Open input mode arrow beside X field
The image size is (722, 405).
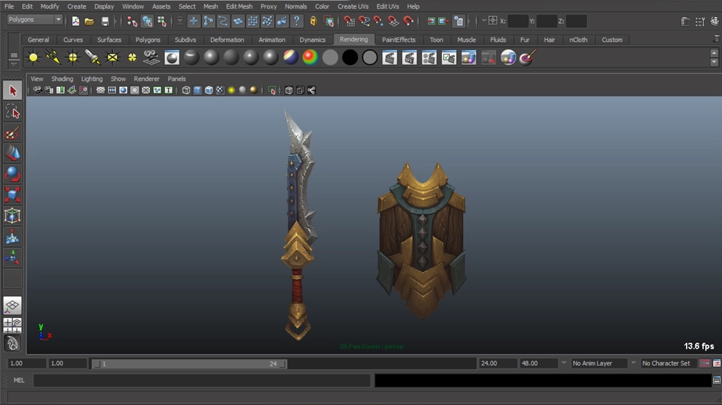click(x=484, y=21)
